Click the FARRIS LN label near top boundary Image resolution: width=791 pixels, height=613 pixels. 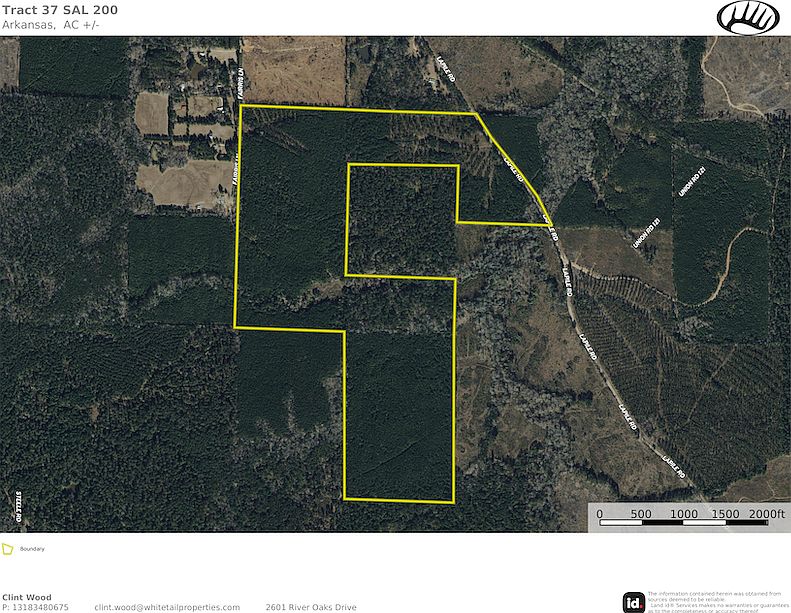pyautogui.click(x=241, y=77)
